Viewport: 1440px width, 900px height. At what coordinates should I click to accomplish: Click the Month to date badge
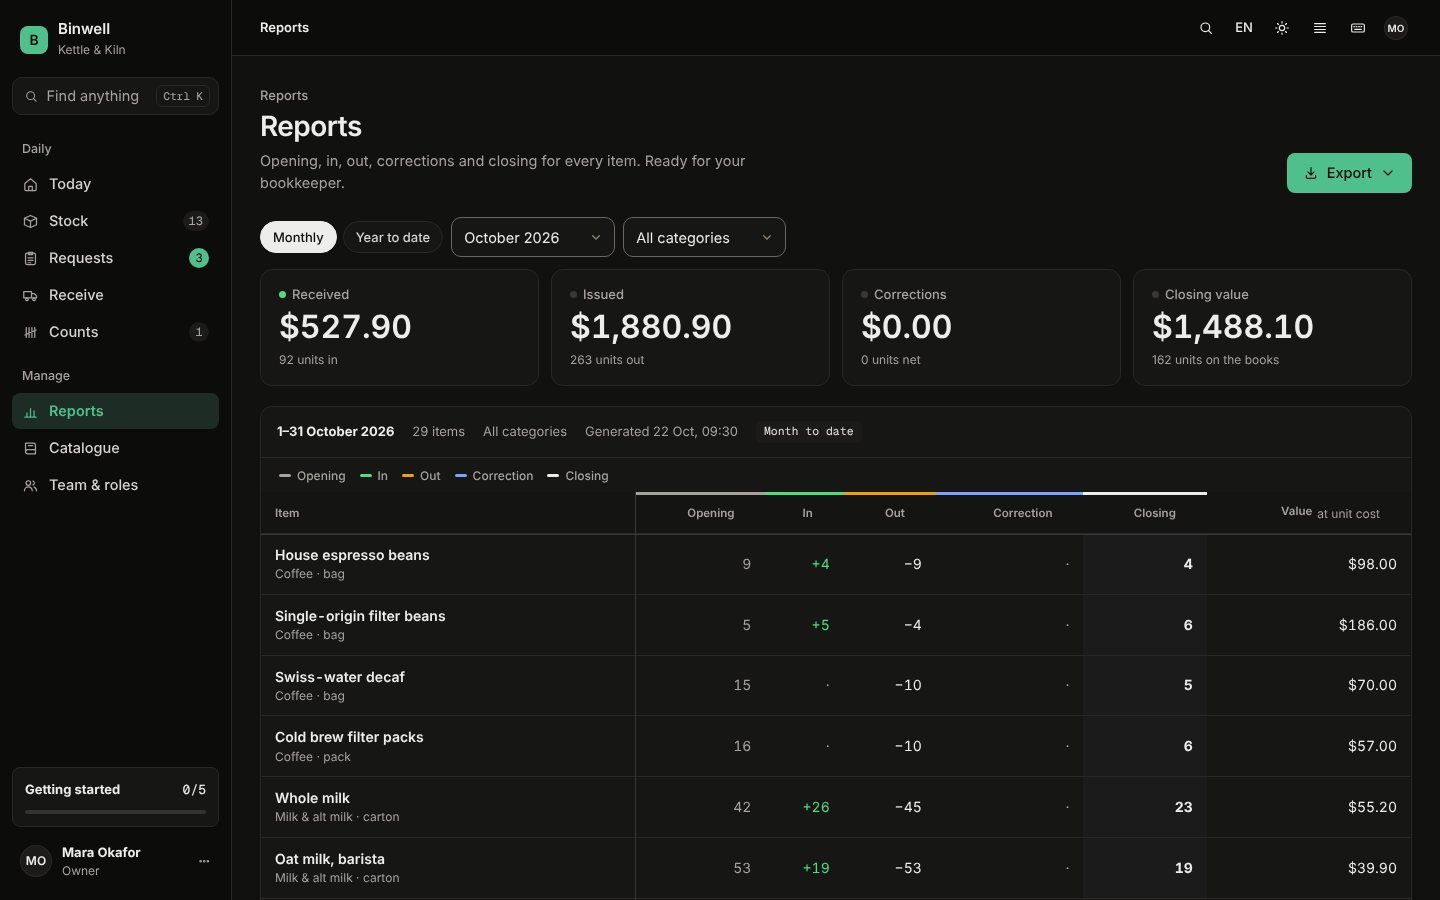808,432
